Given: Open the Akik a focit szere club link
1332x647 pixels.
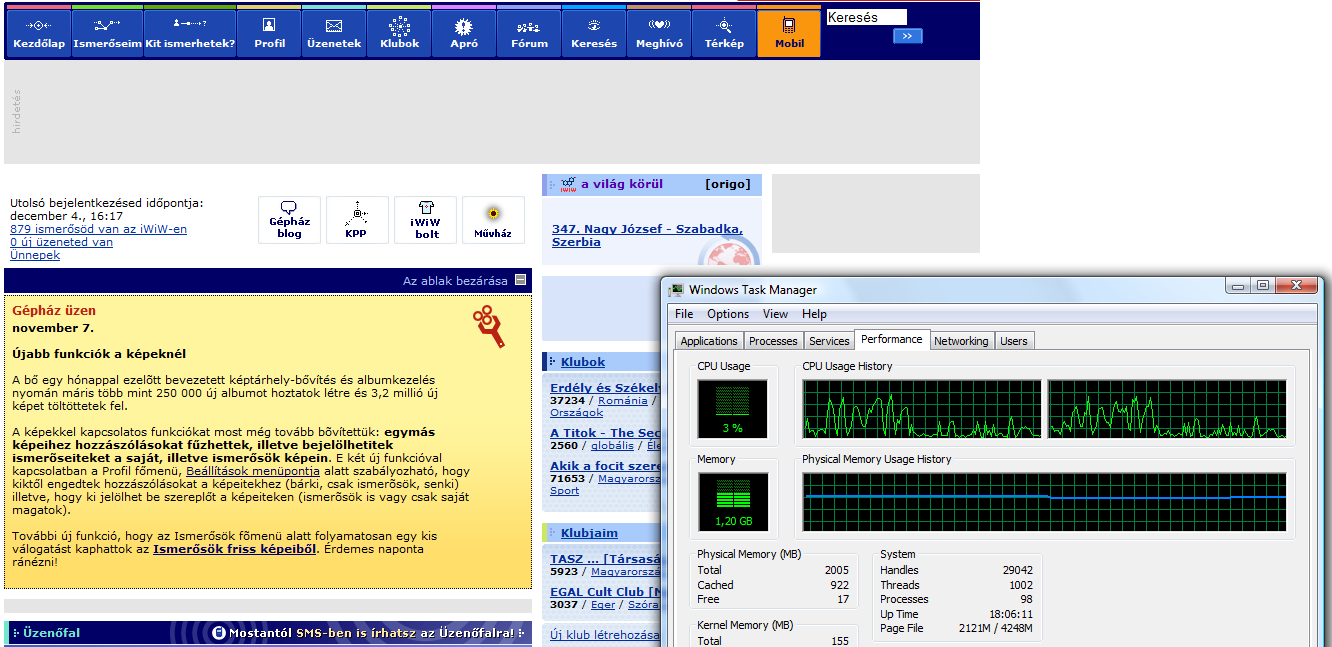Looking at the screenshot, I should [606, 465].
